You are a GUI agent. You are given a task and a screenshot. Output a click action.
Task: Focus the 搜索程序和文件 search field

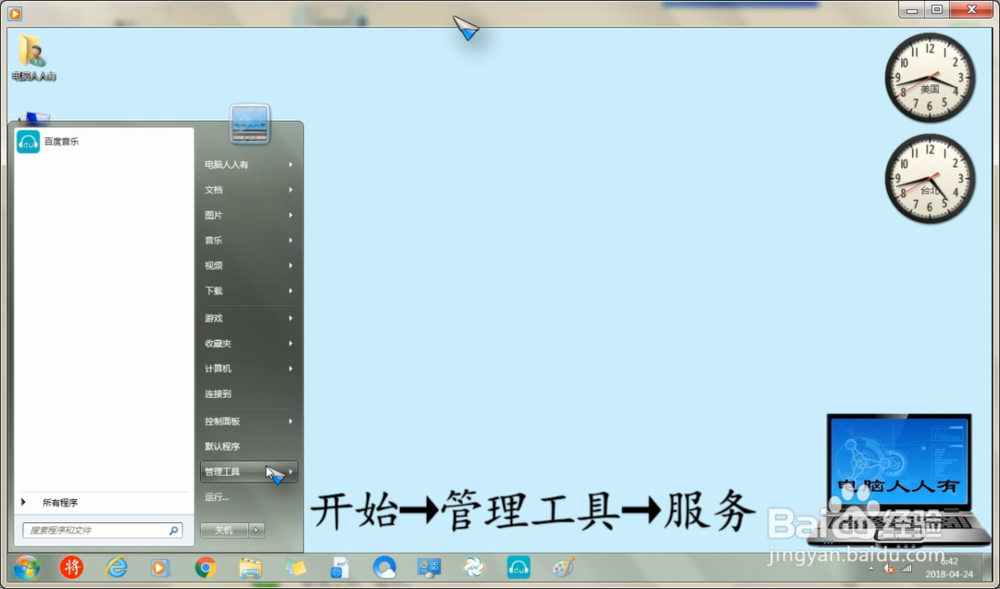click(x=103, y=530)
